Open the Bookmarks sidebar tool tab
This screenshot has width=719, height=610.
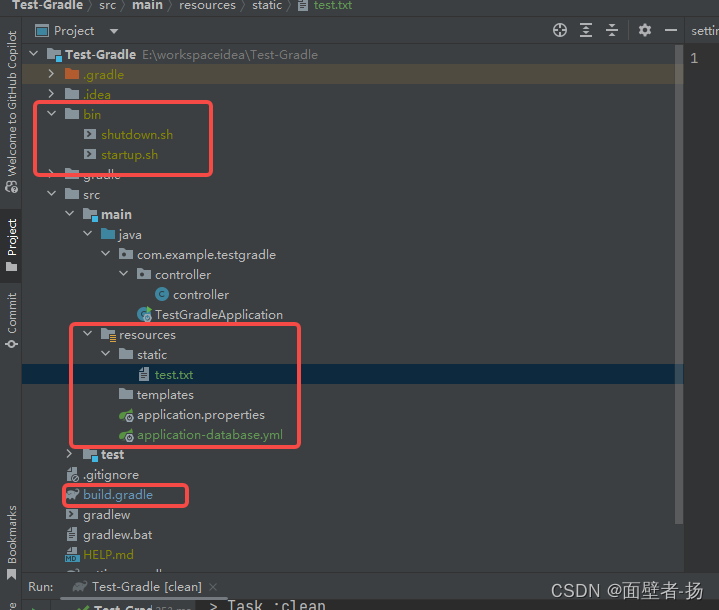pyautogui.click(x=11, y=542)
